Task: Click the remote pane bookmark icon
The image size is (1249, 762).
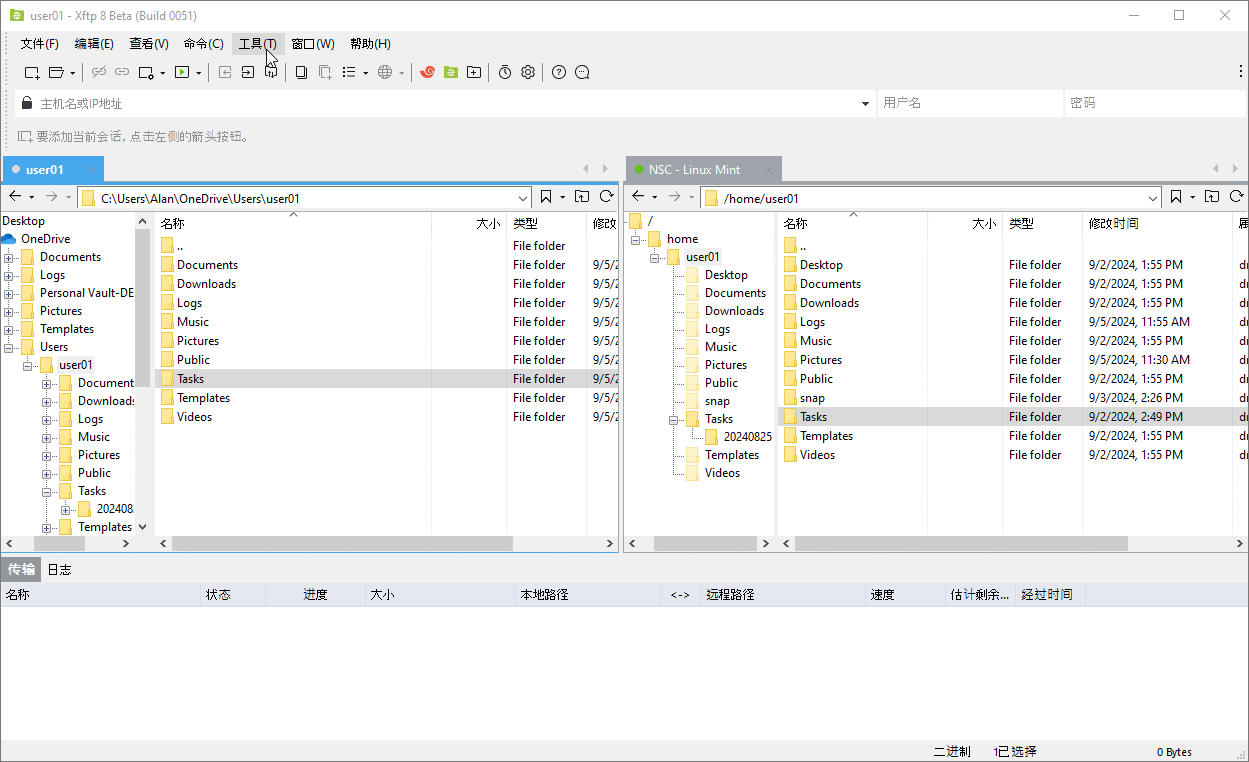Action: tap(1176, 197)
